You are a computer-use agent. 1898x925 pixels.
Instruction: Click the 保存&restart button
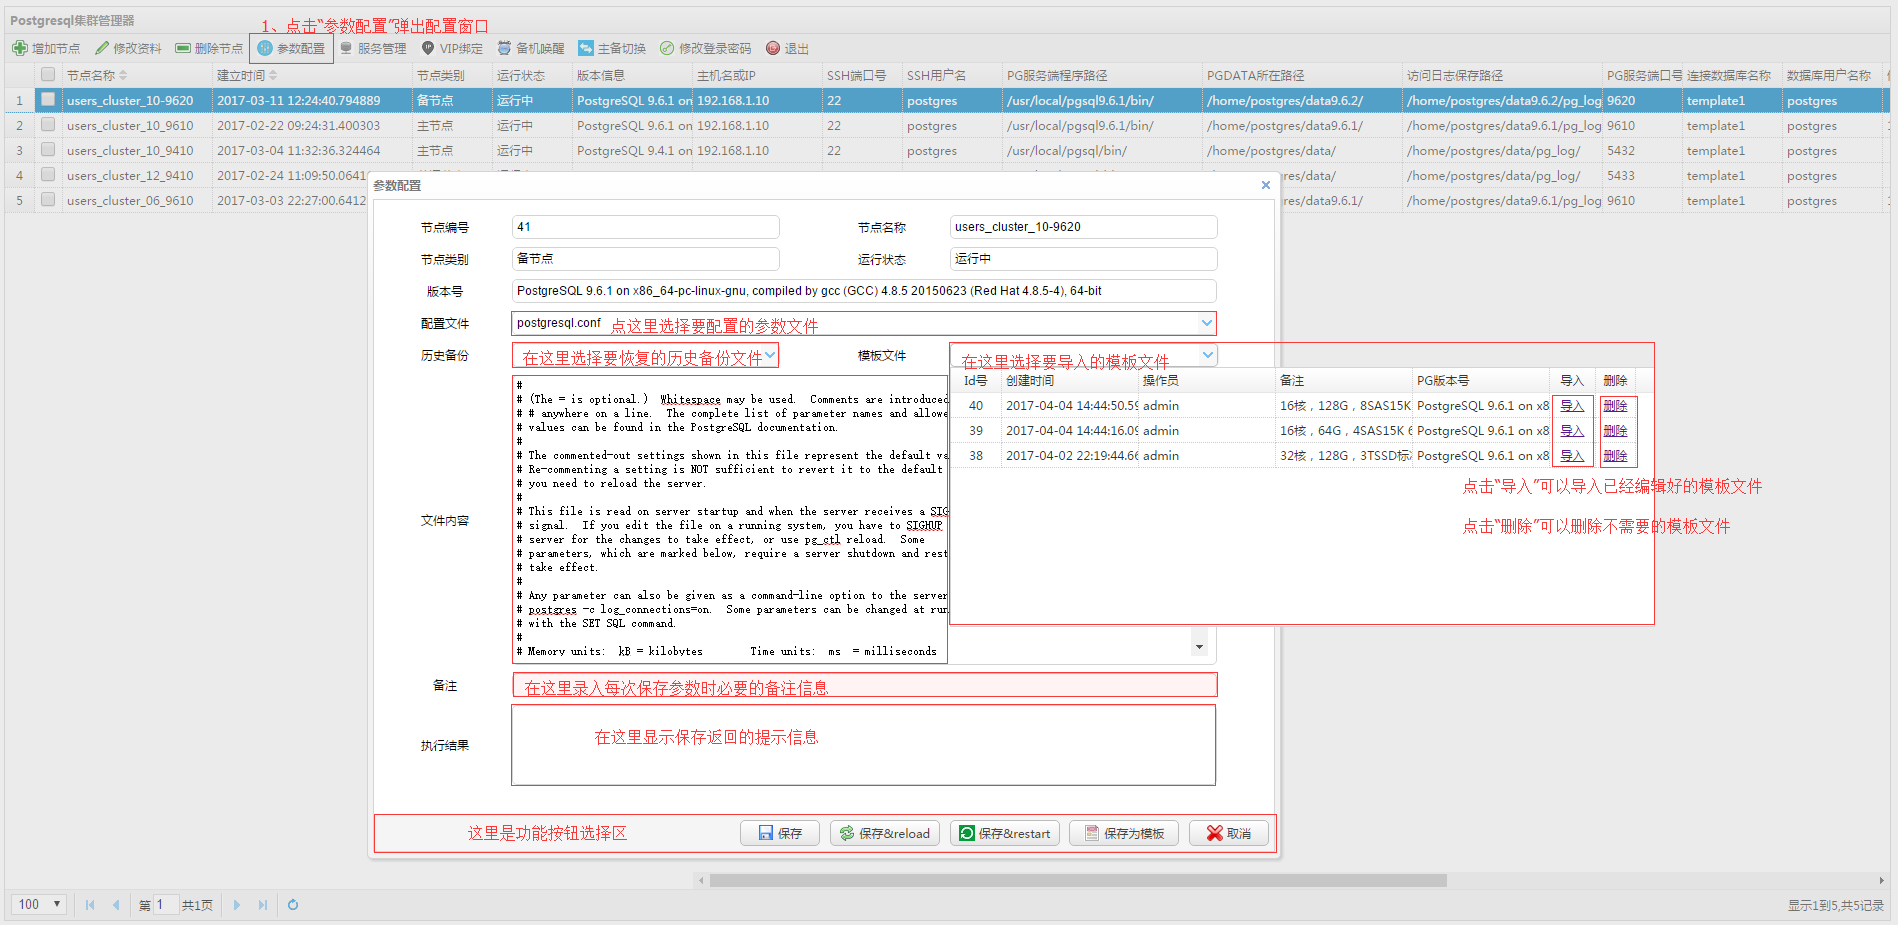coord(1005,833)
